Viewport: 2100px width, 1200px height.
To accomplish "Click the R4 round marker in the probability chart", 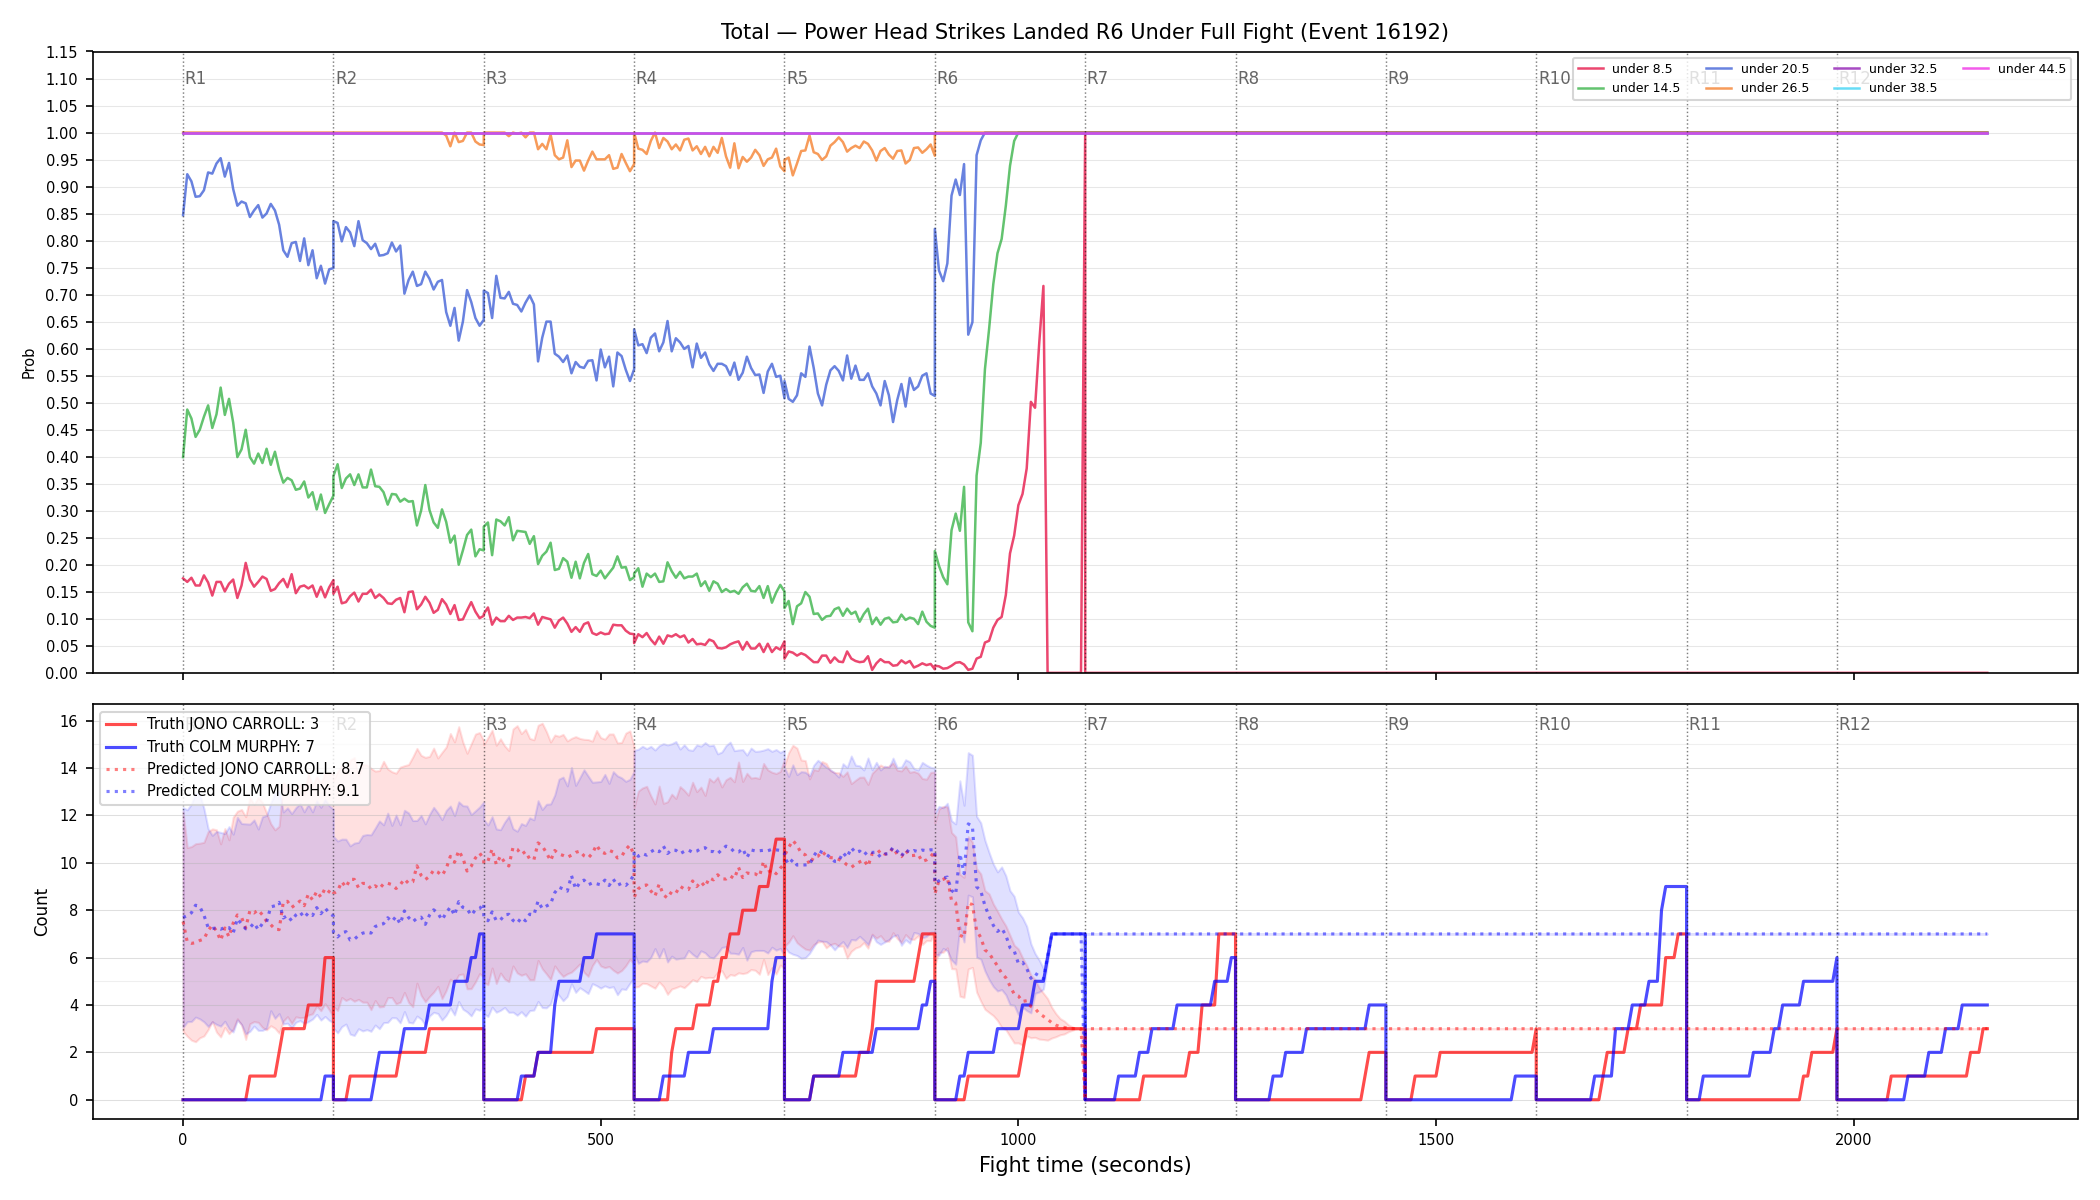I will pos(646,78).
